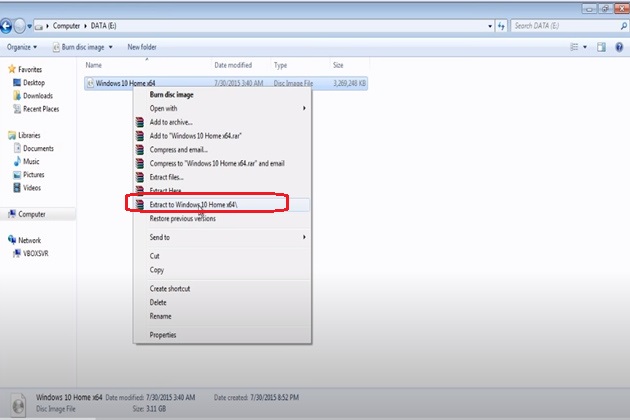Click the Favorites star icon
The image size is (630, 420).
click(12, 69)
